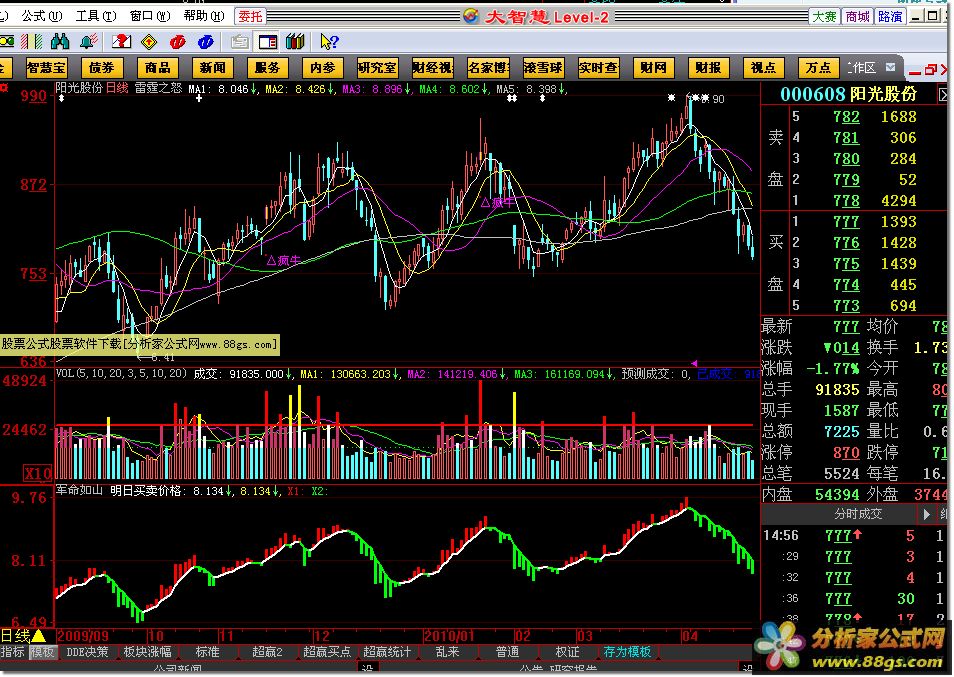
Task: Click the colored bar chart toolbar icon
Action: click(32, 42)
